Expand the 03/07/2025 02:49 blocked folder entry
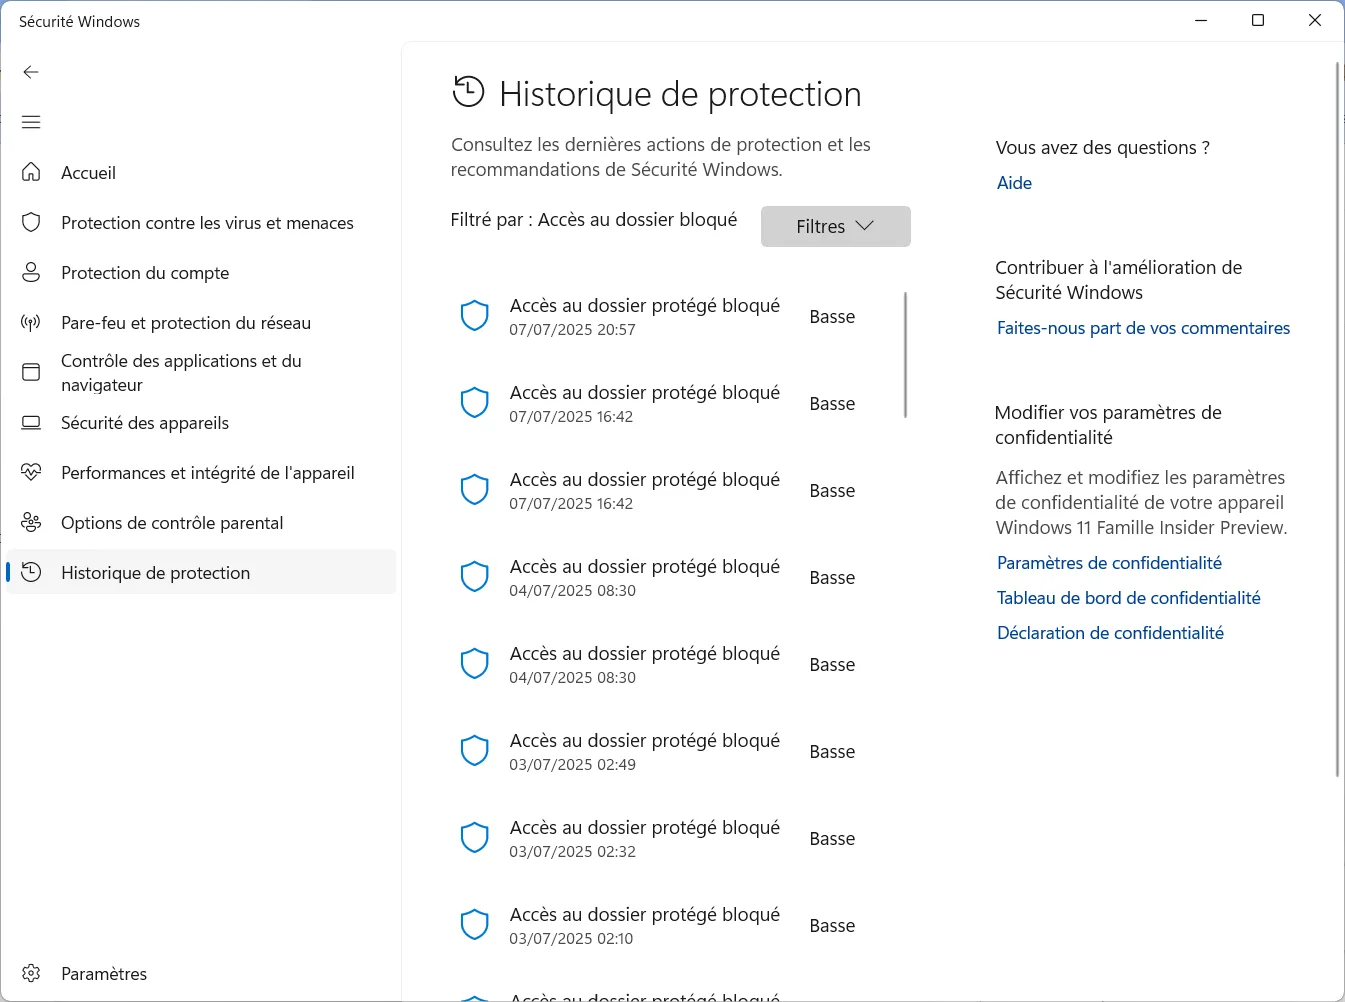1345x1002 pixels. pyautogui.click(x=644, y=751)
